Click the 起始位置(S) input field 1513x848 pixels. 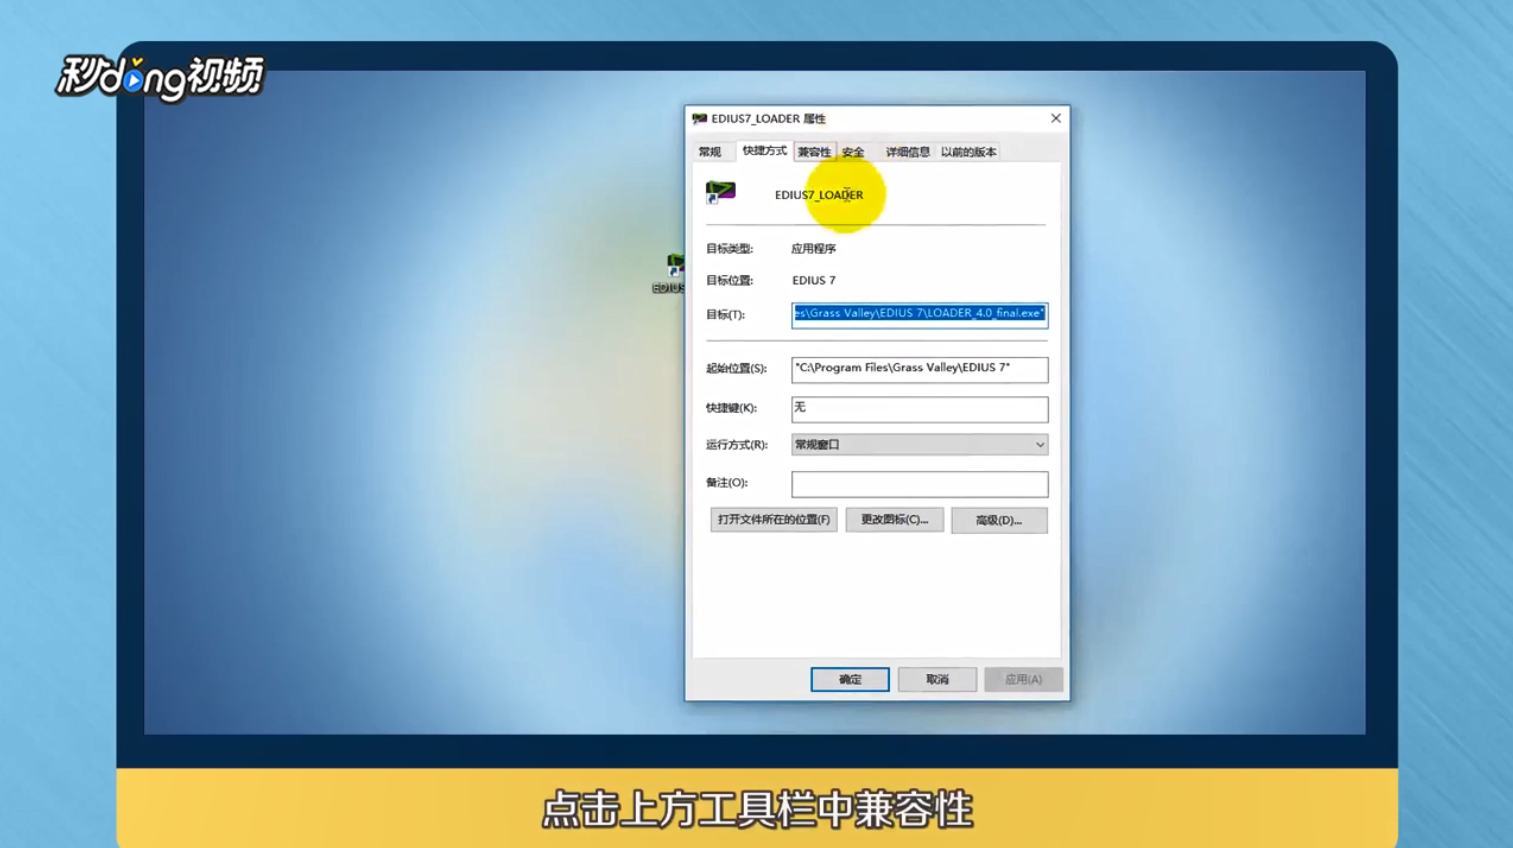919,369
